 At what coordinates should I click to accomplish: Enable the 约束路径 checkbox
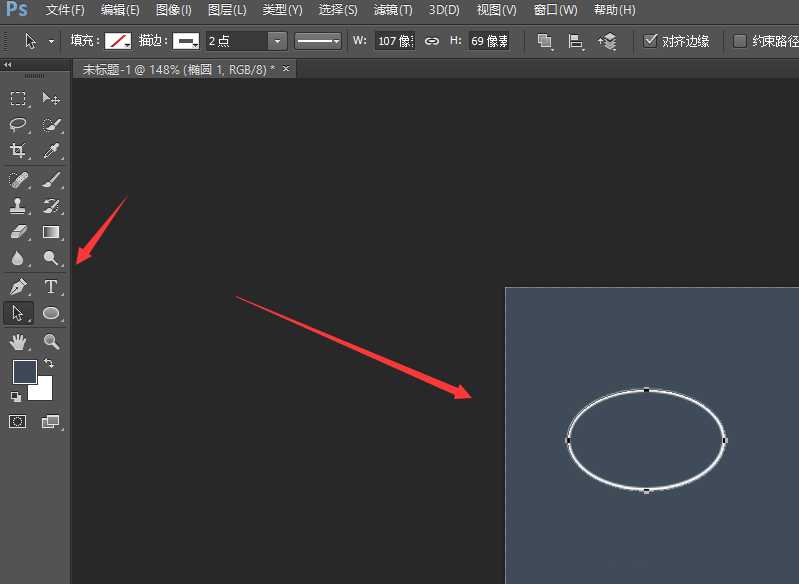tap(740, 41)
